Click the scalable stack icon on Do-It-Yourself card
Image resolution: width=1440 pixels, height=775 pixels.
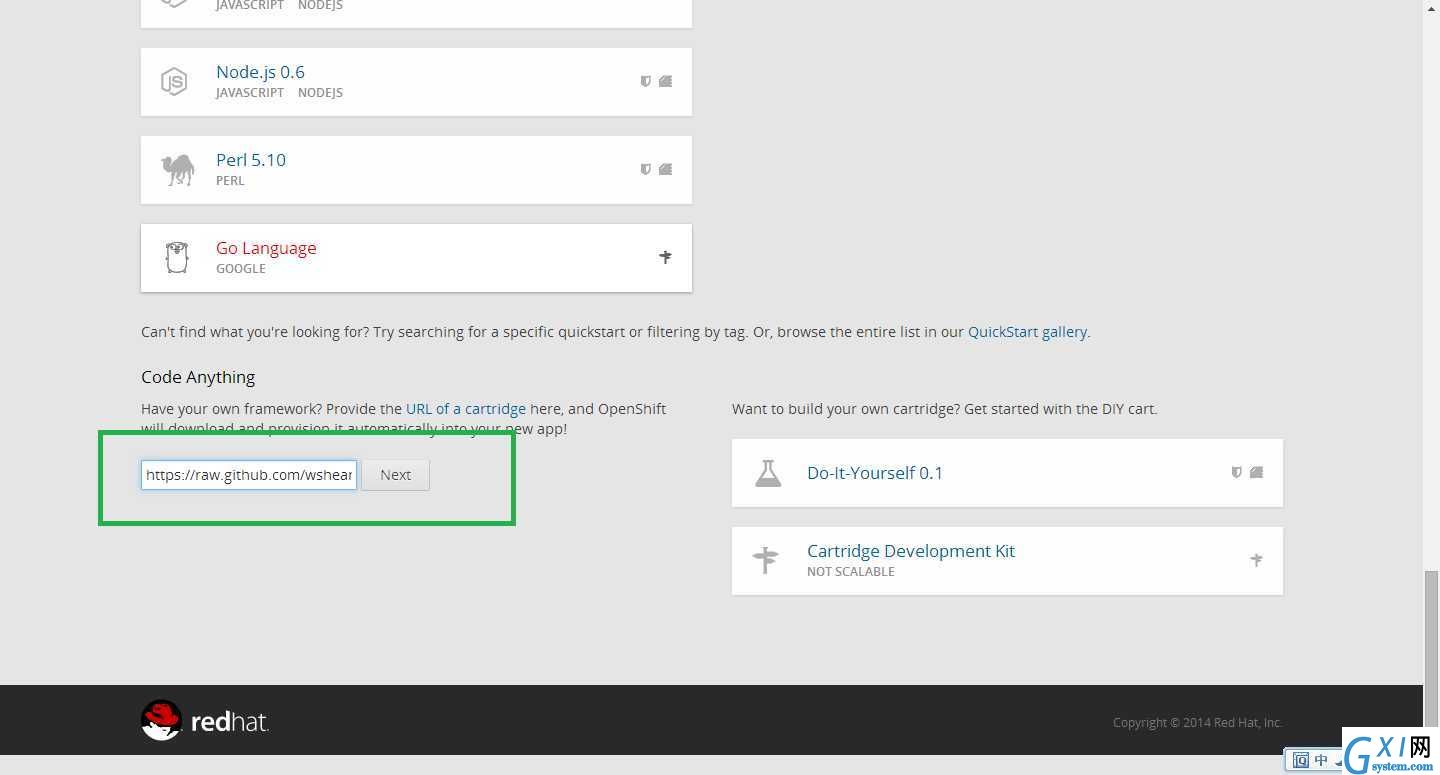[1256, 472]
